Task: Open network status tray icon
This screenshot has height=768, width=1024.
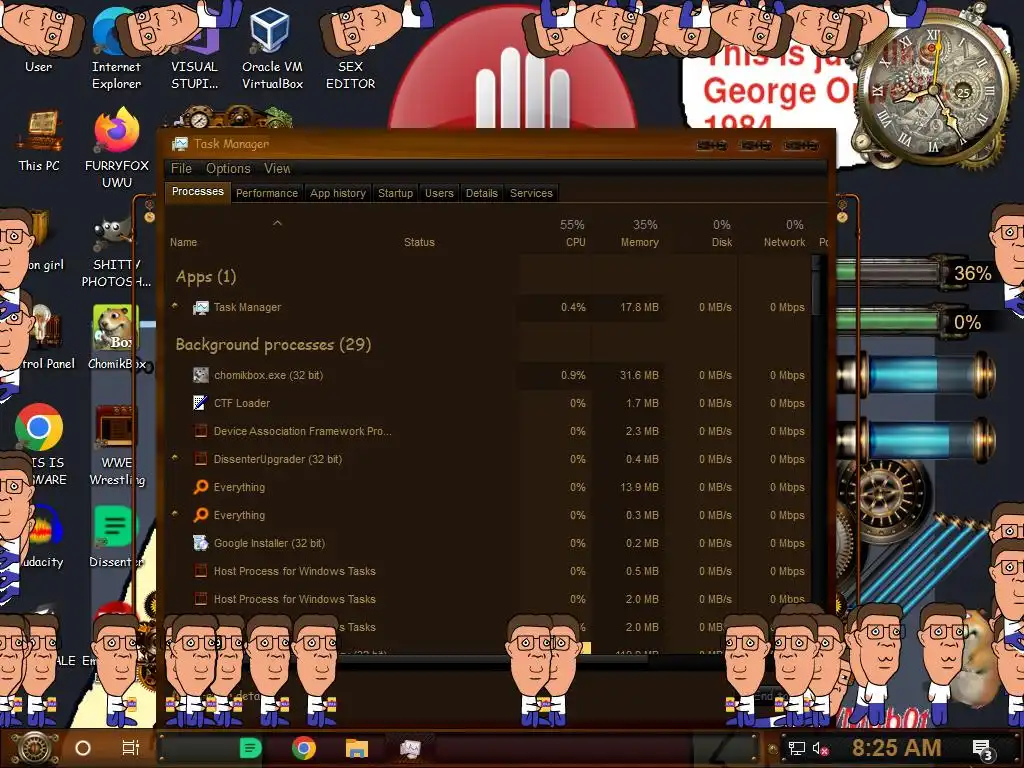Action: point(796,749)
